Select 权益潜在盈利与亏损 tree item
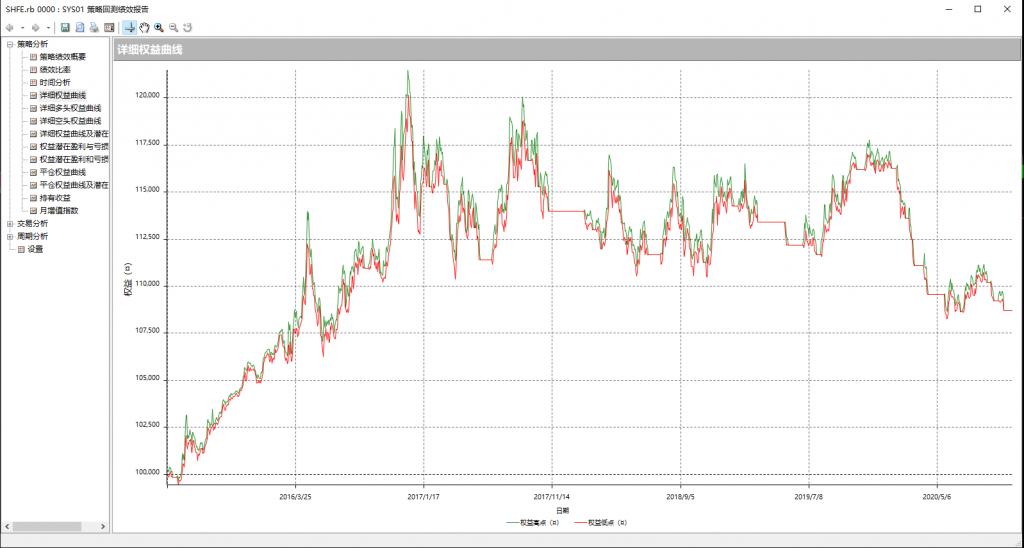The width and height of the screenshot is (1024, 548). (74, 147)
